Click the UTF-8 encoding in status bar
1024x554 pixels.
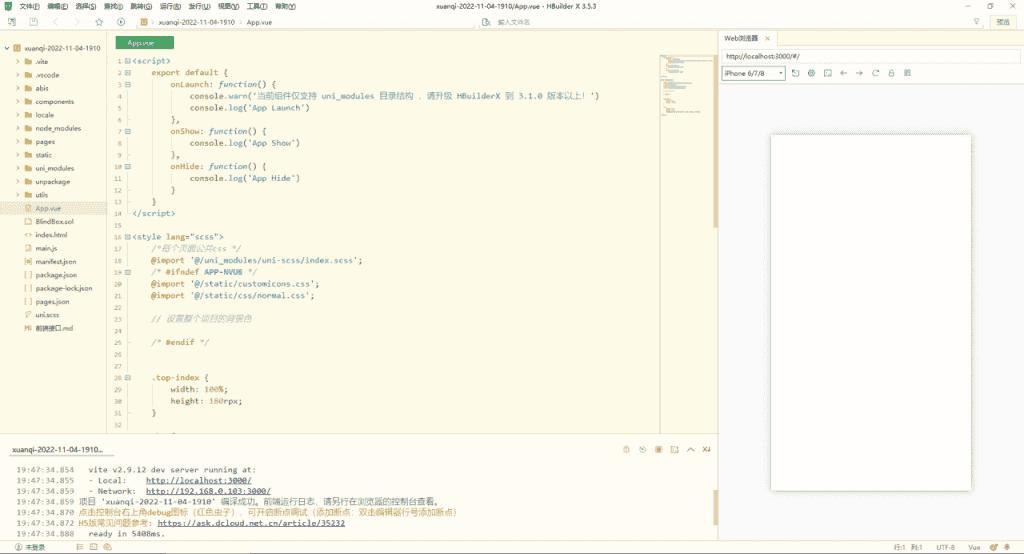point(946,547)
